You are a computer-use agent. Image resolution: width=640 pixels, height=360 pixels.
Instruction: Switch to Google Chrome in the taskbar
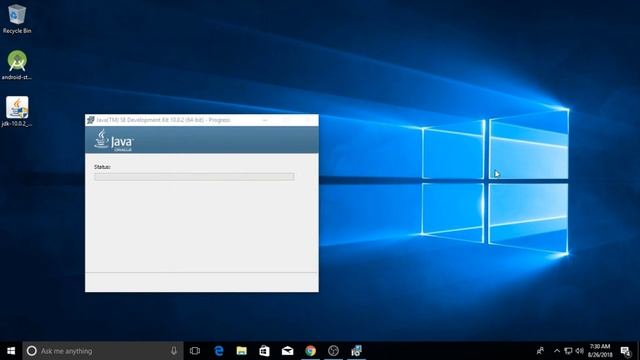311,351
